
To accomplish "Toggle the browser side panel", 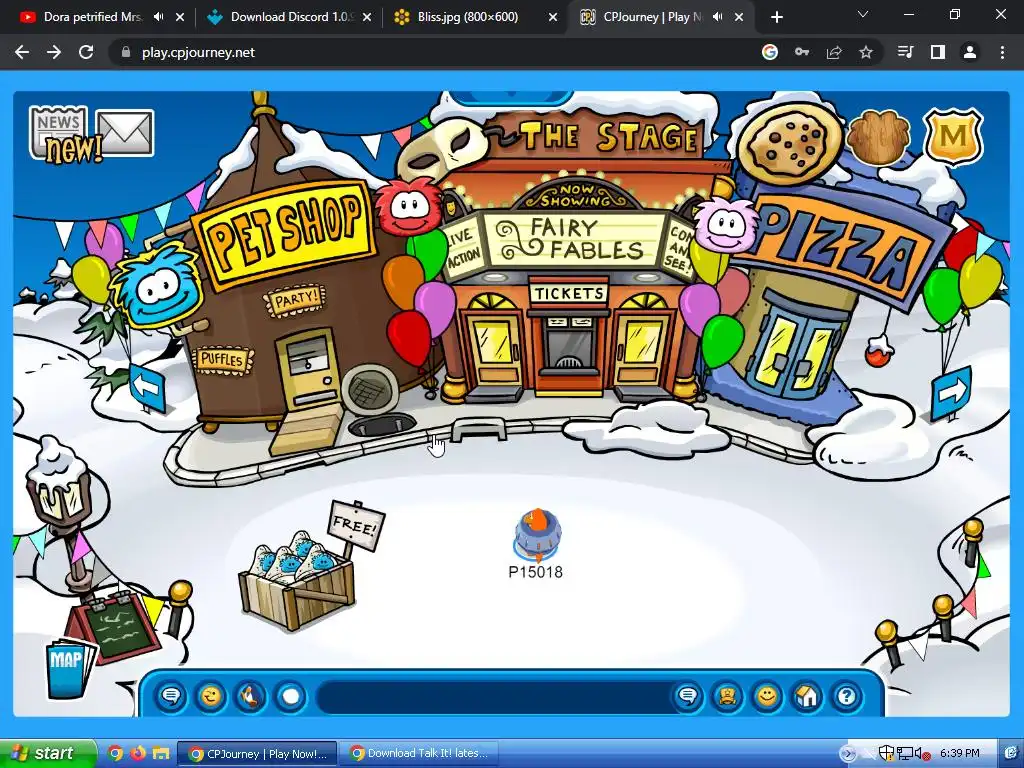I will click(938, 52).
